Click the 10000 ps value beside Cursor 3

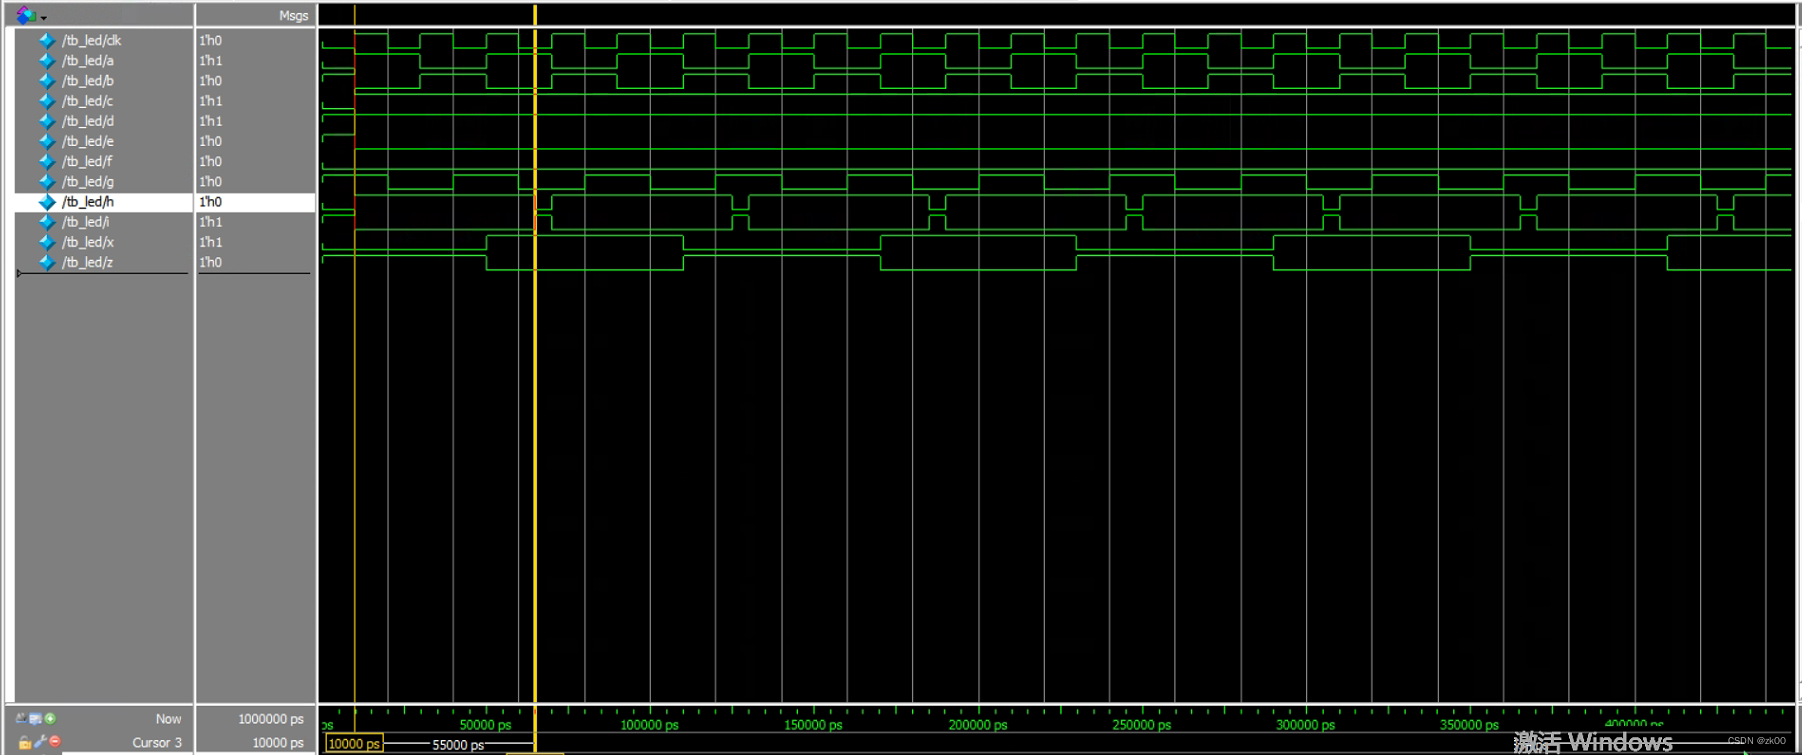pos(278,743)
